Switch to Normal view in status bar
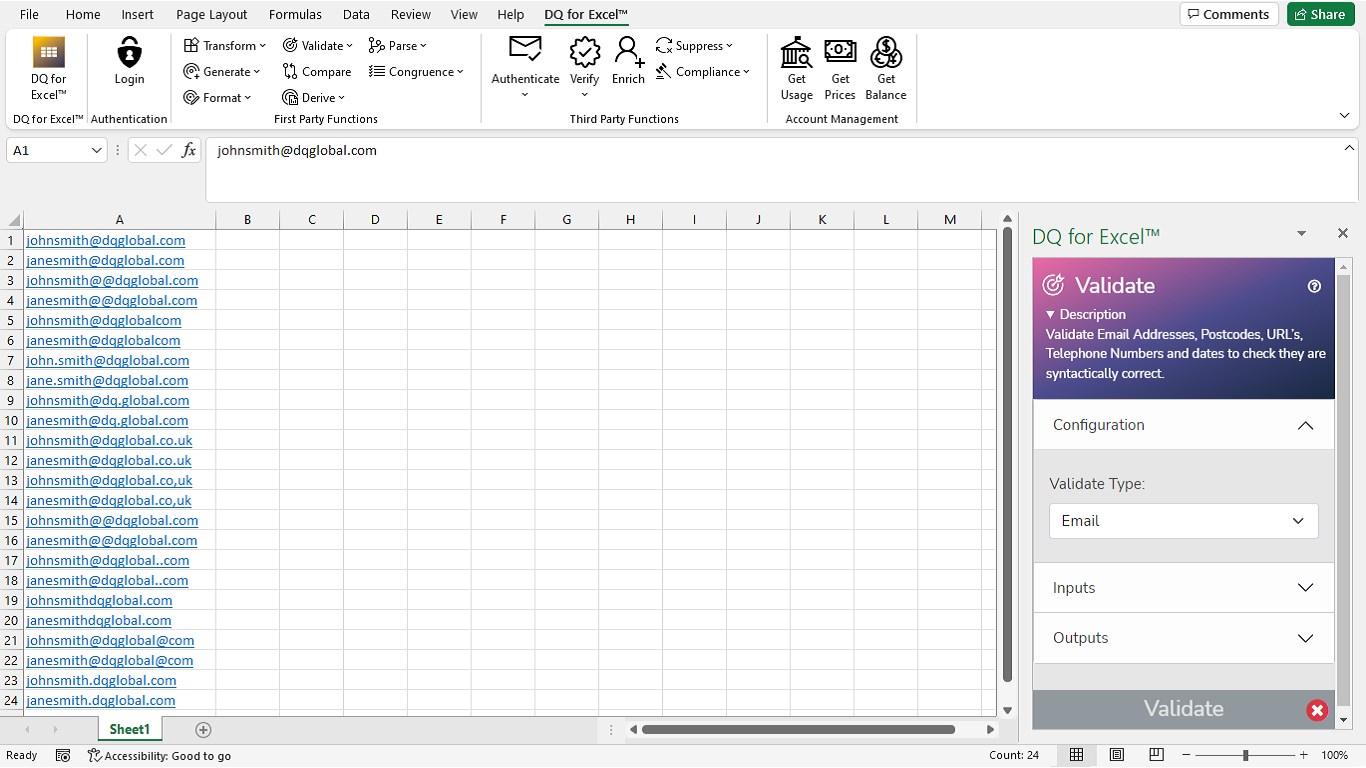Screen dimensions: 1366x768 [x=1077, y=755]
